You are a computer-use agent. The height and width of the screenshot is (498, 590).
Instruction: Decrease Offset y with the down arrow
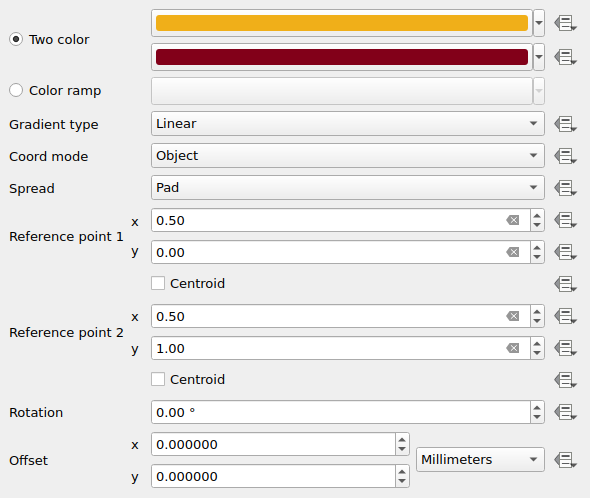coord(402,481)
